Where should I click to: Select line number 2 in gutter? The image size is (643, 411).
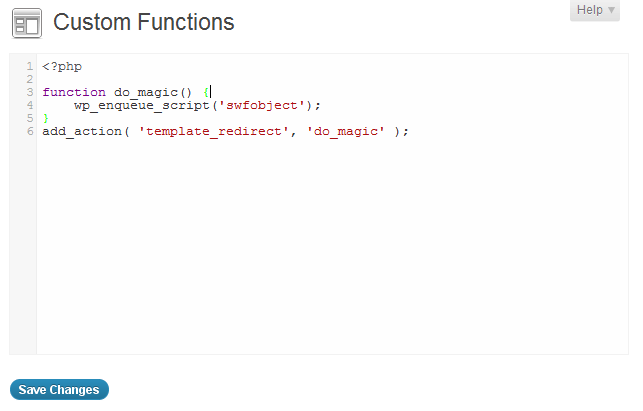(30, 79)
